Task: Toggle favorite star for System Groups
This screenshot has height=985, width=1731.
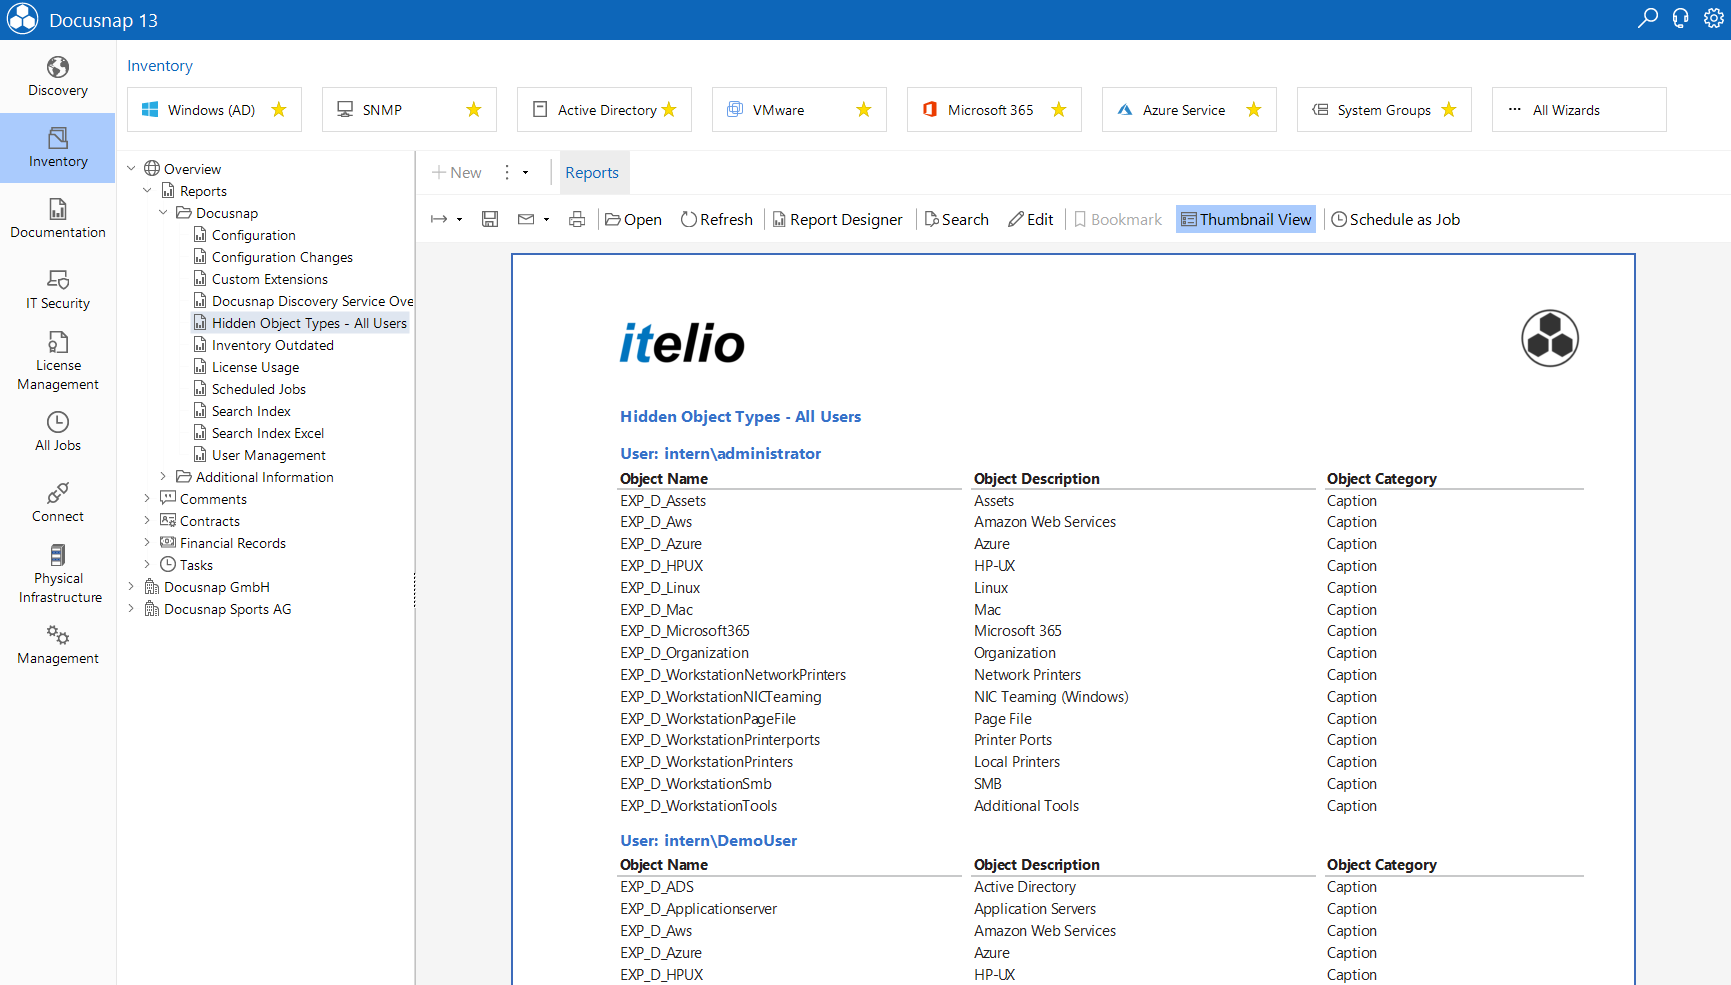Action: point(1449,110)
